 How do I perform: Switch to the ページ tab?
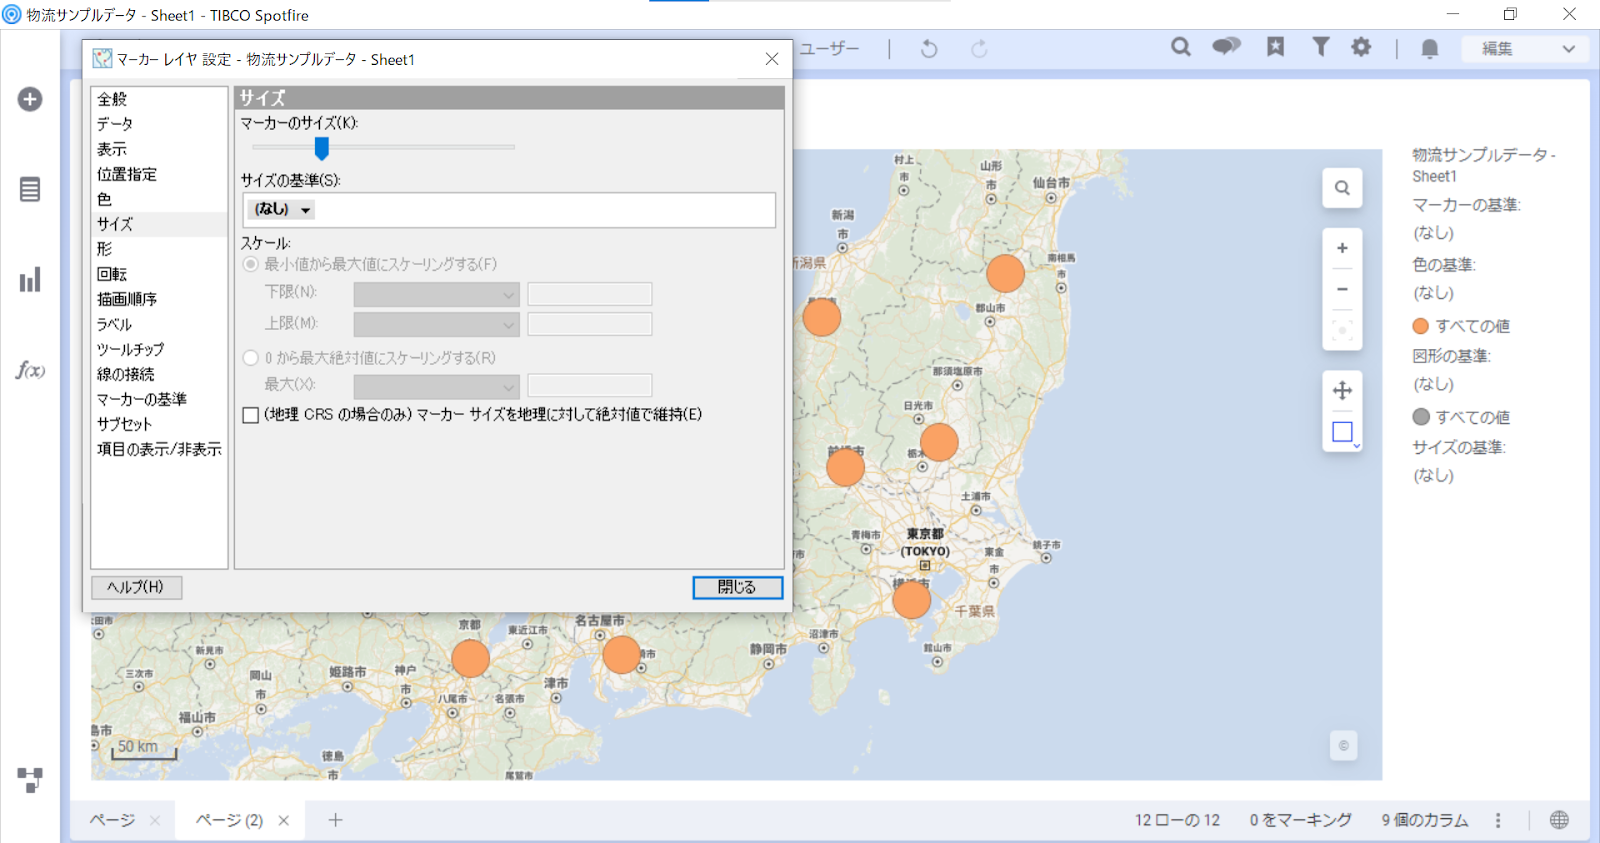(x=112, y=820)
